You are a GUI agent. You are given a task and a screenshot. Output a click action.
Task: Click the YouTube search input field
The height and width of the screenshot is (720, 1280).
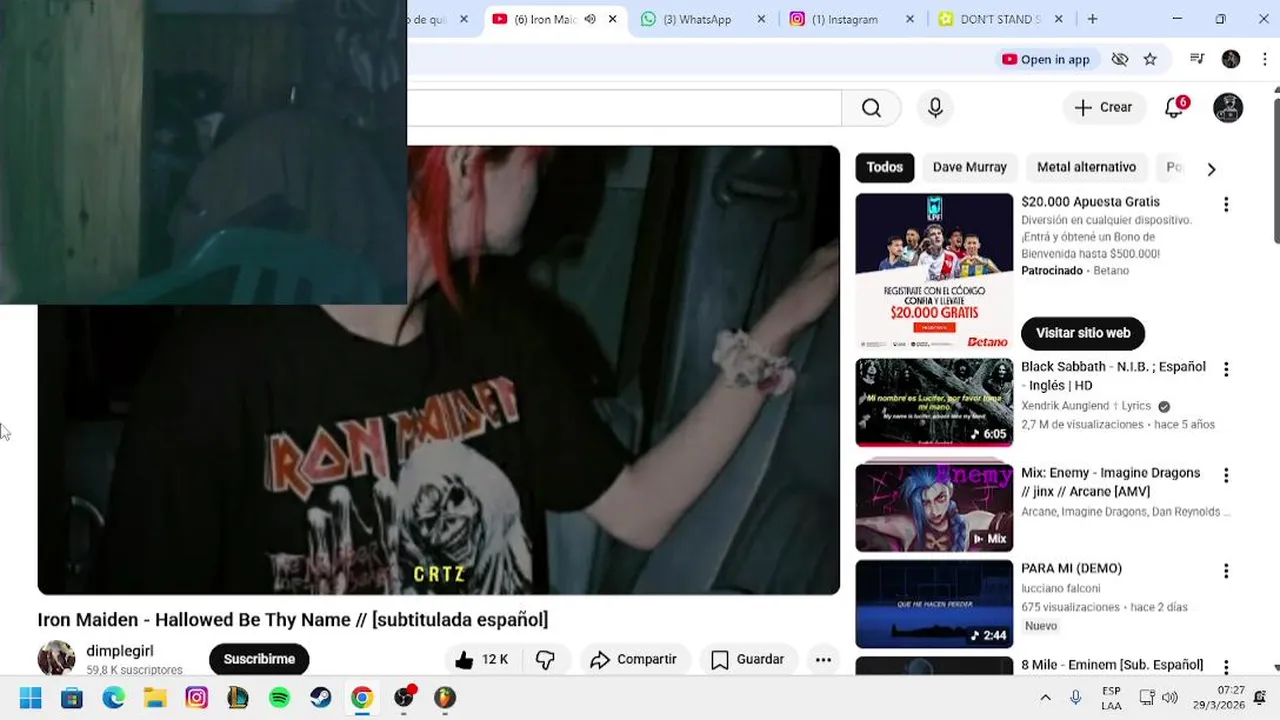tap(624, 108)
